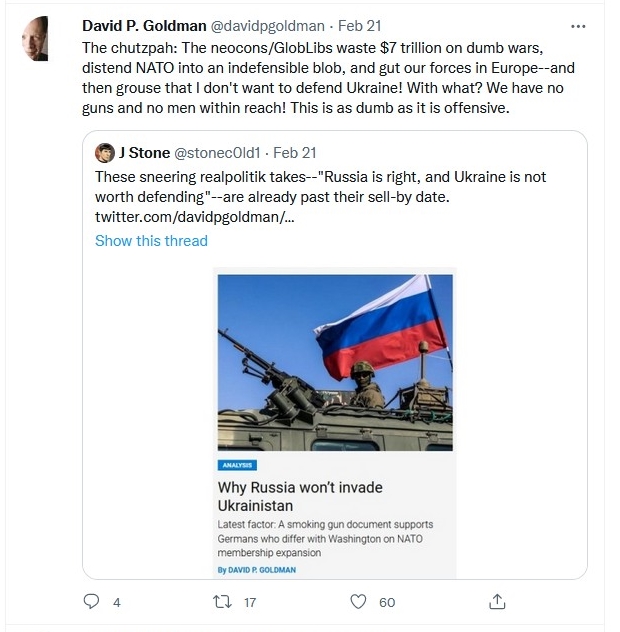The height and width of the screenshot is (632, 620).
Task: Follow the twitter.com/davidpgoldman link
Action: 194,217
